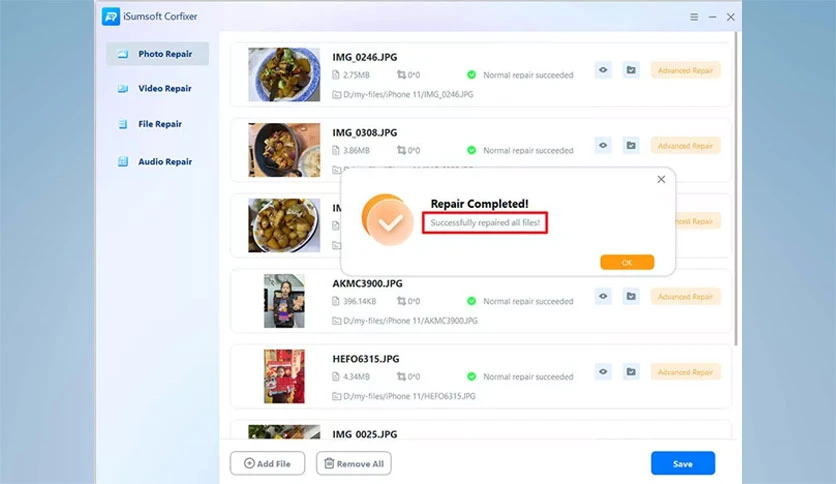Click the 3.86MB file size text
Viewport: 836px width, 484px height.
(356, 150)
